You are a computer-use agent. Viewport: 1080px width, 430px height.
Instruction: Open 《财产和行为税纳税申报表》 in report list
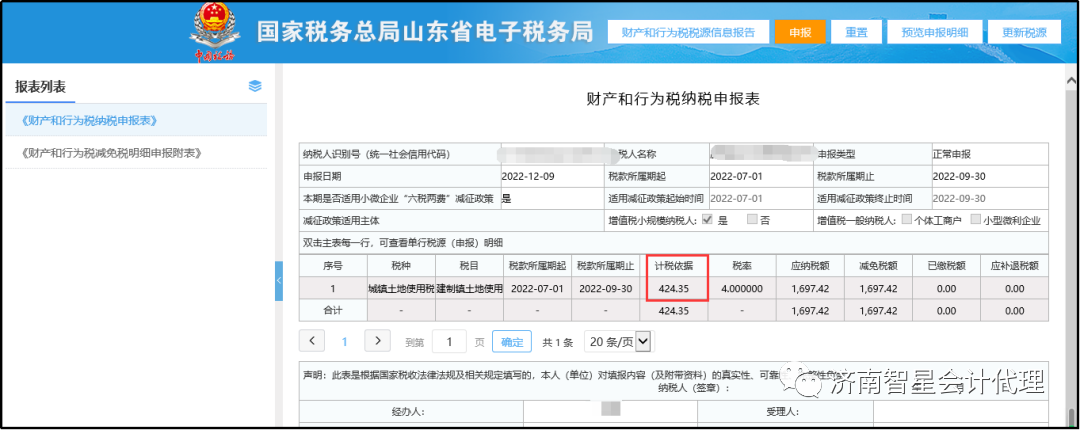(136, 121)
